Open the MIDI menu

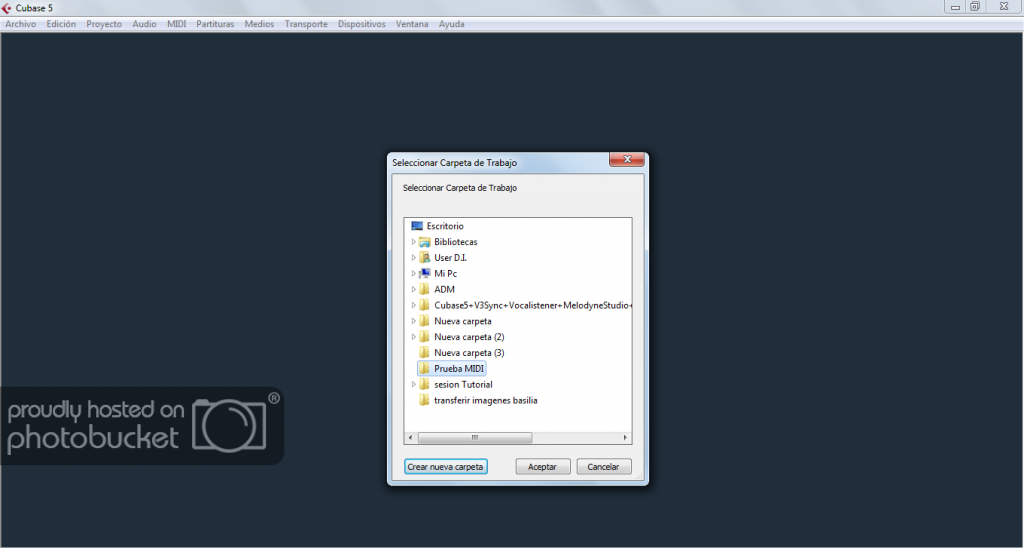[x=176, y=24]
